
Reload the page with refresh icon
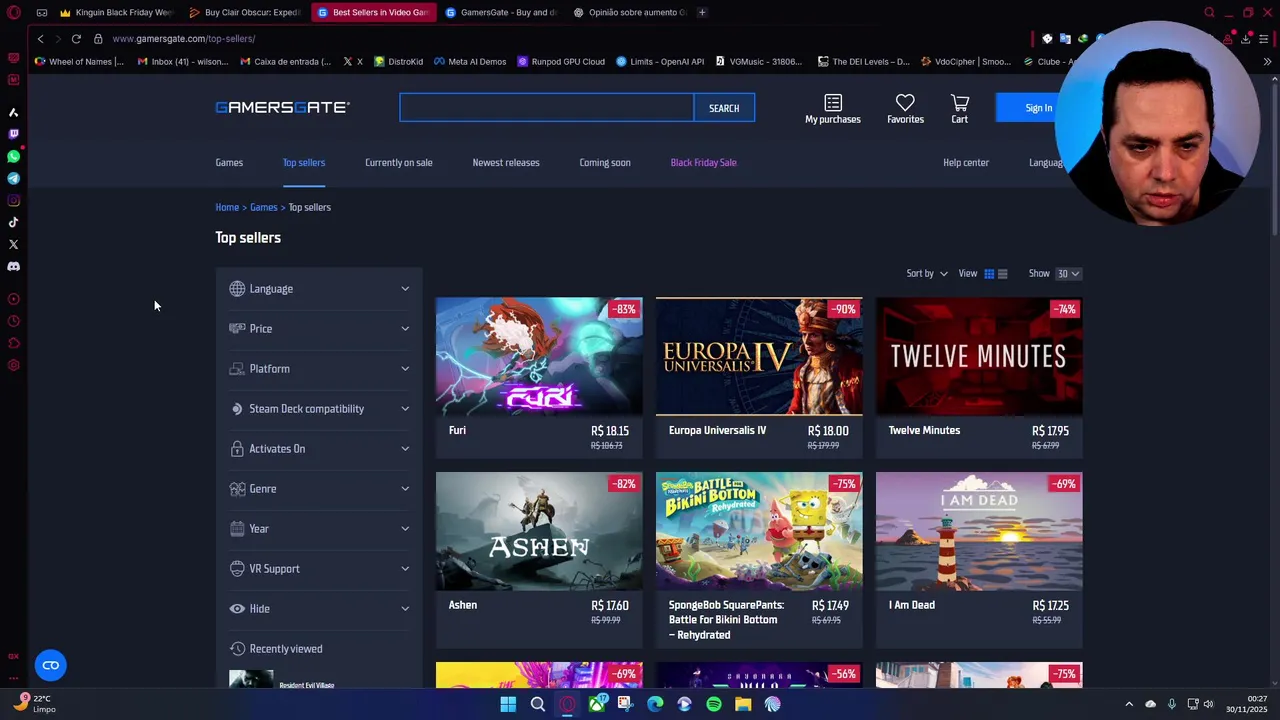(76, 39)
